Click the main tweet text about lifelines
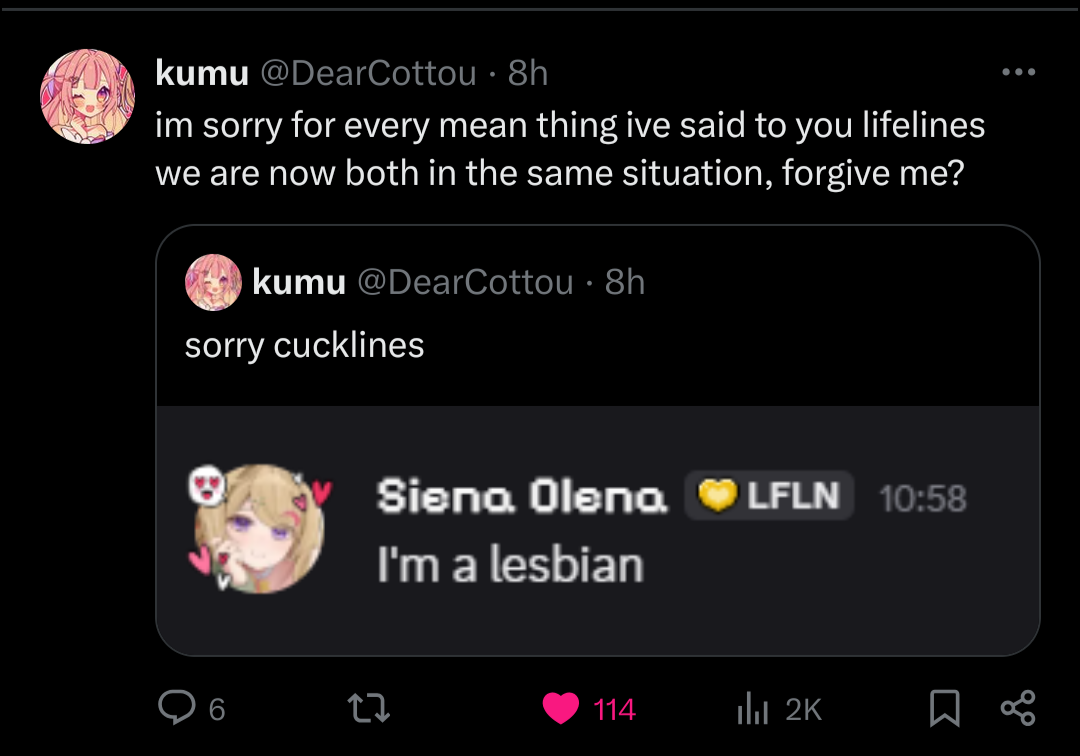 pyautogui.click(x=570, y=149)
